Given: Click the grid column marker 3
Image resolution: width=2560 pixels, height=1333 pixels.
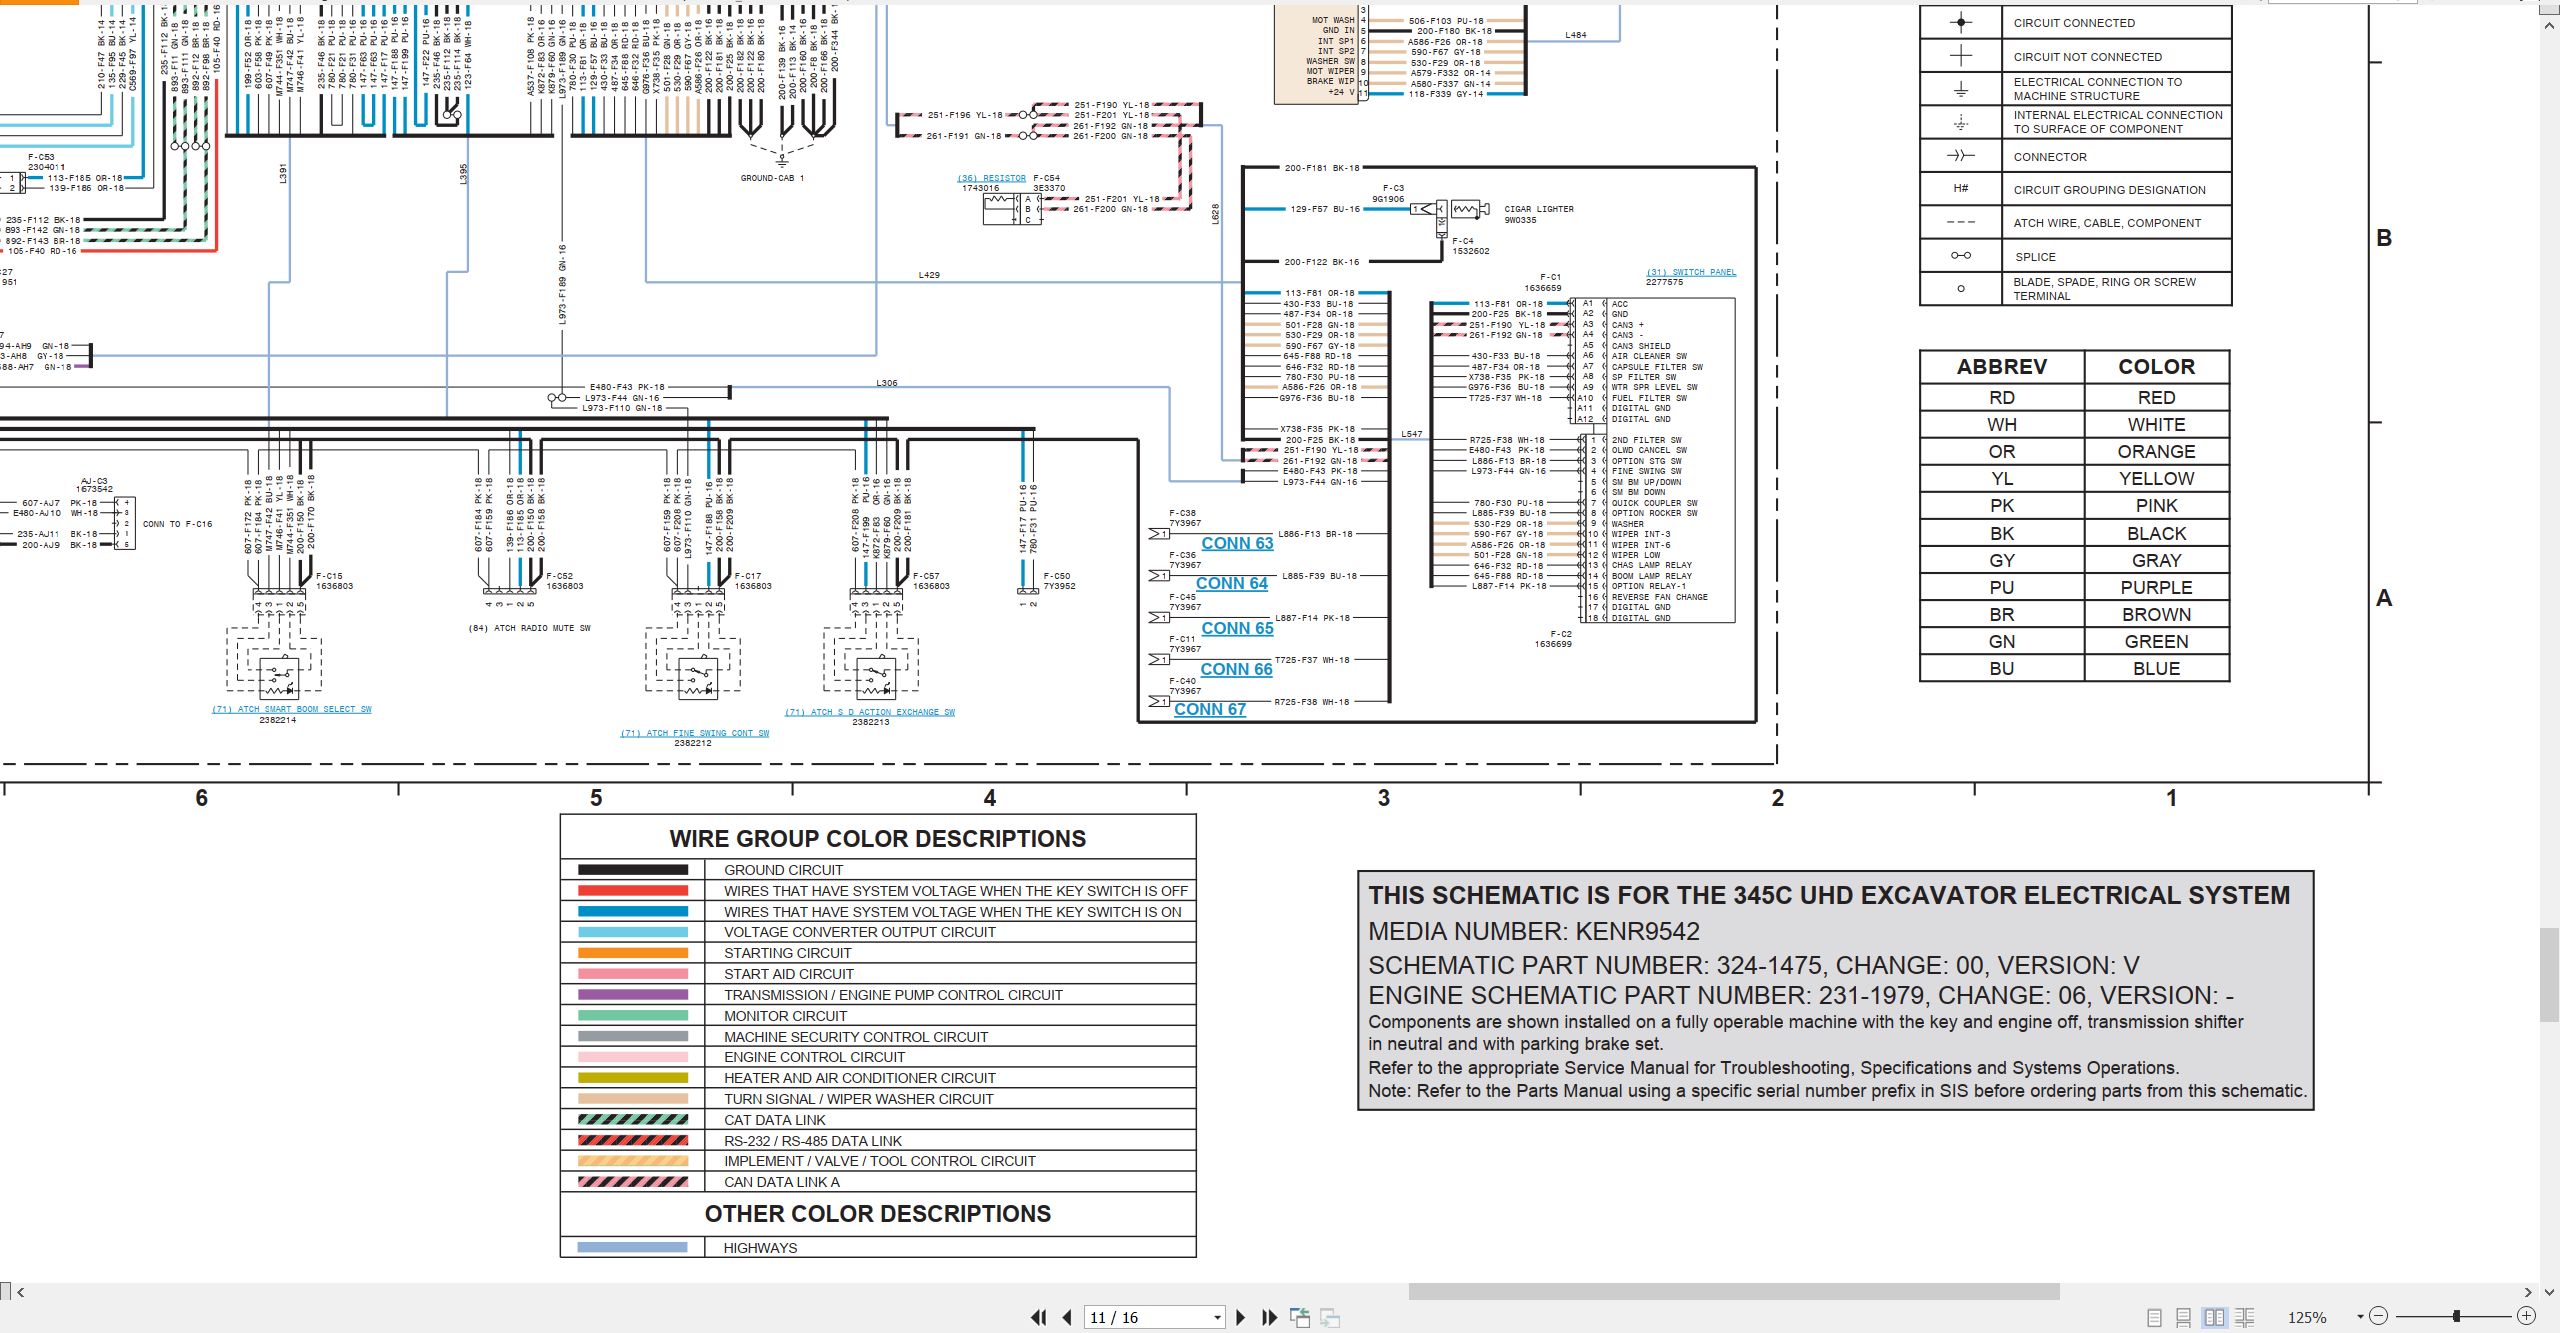Looking at the screenshot, I should 1383,798.
